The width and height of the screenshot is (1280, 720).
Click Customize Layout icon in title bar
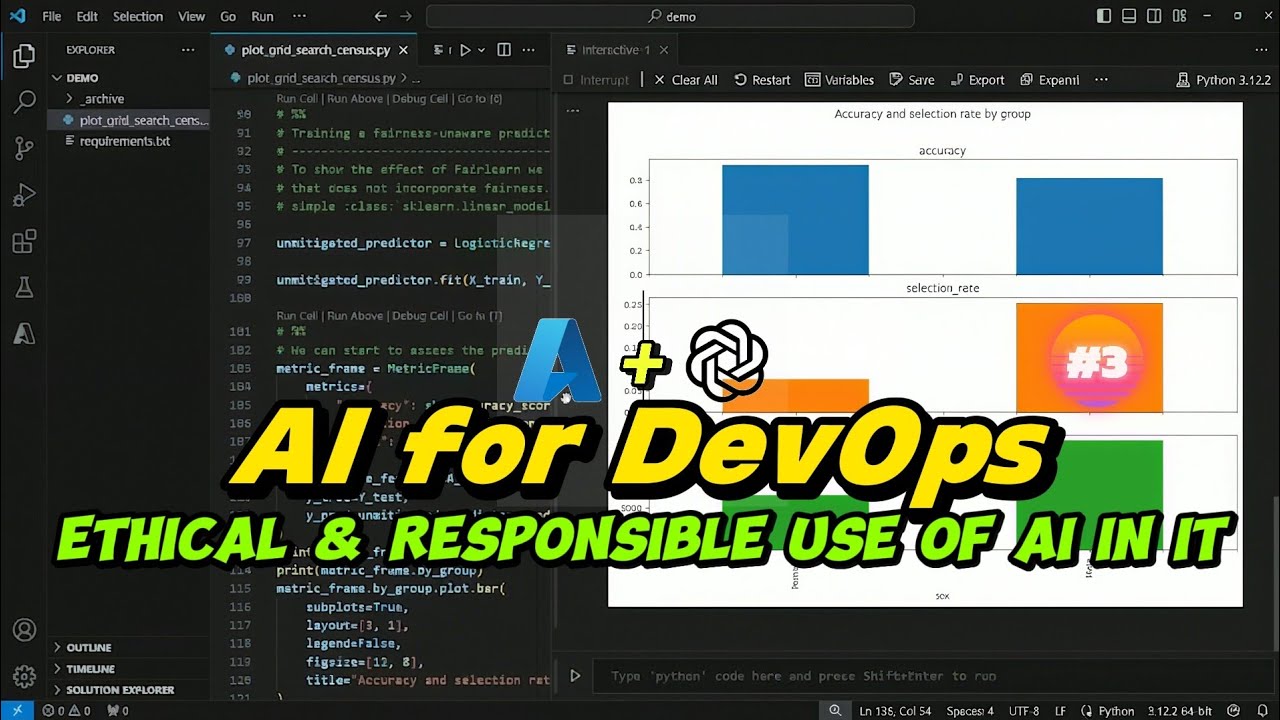(x=1180, y=16)
